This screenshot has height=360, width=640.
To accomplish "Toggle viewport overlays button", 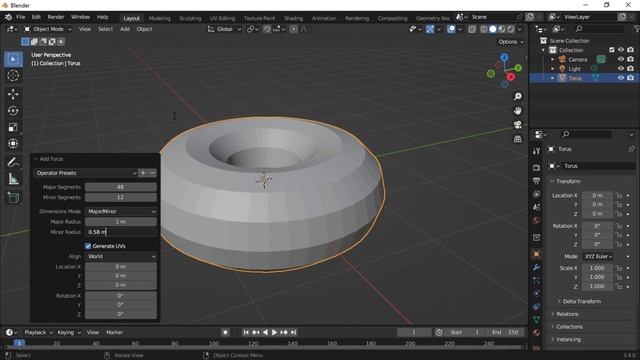I will [x=451, y=29].
